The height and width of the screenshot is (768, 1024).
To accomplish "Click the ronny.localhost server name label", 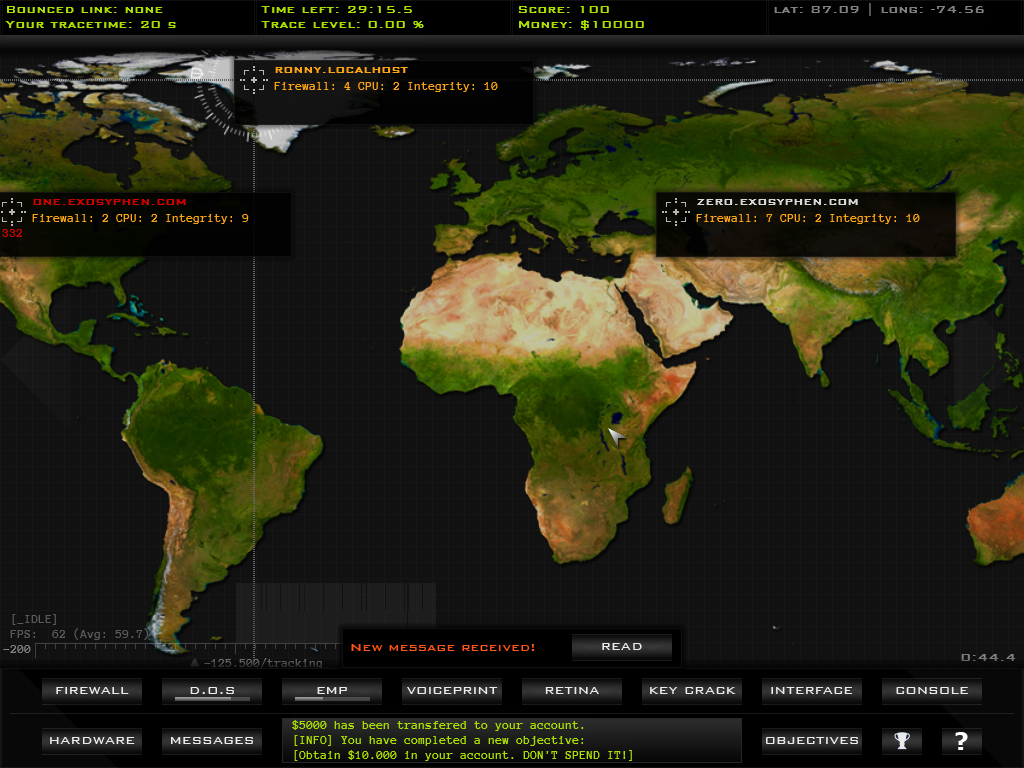I will (341, 71).
